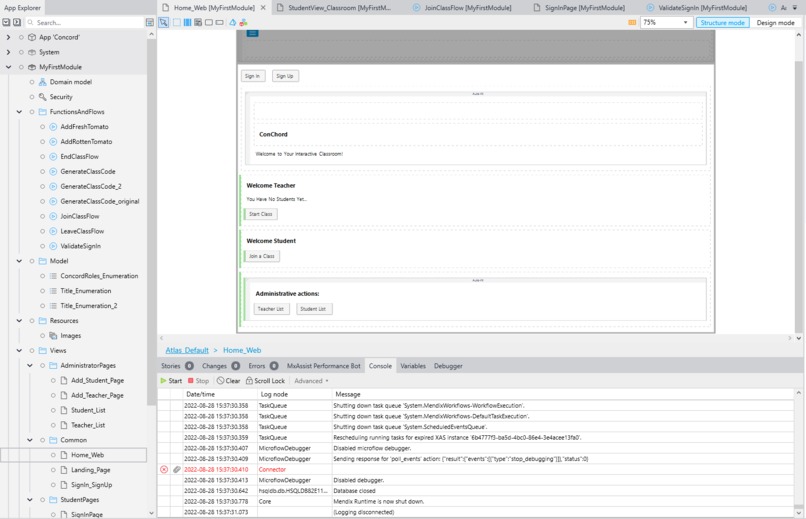Click the Atlas_Default breadcrumb link
This screenshot has width=806, height=519.
[x=187, y=350]
